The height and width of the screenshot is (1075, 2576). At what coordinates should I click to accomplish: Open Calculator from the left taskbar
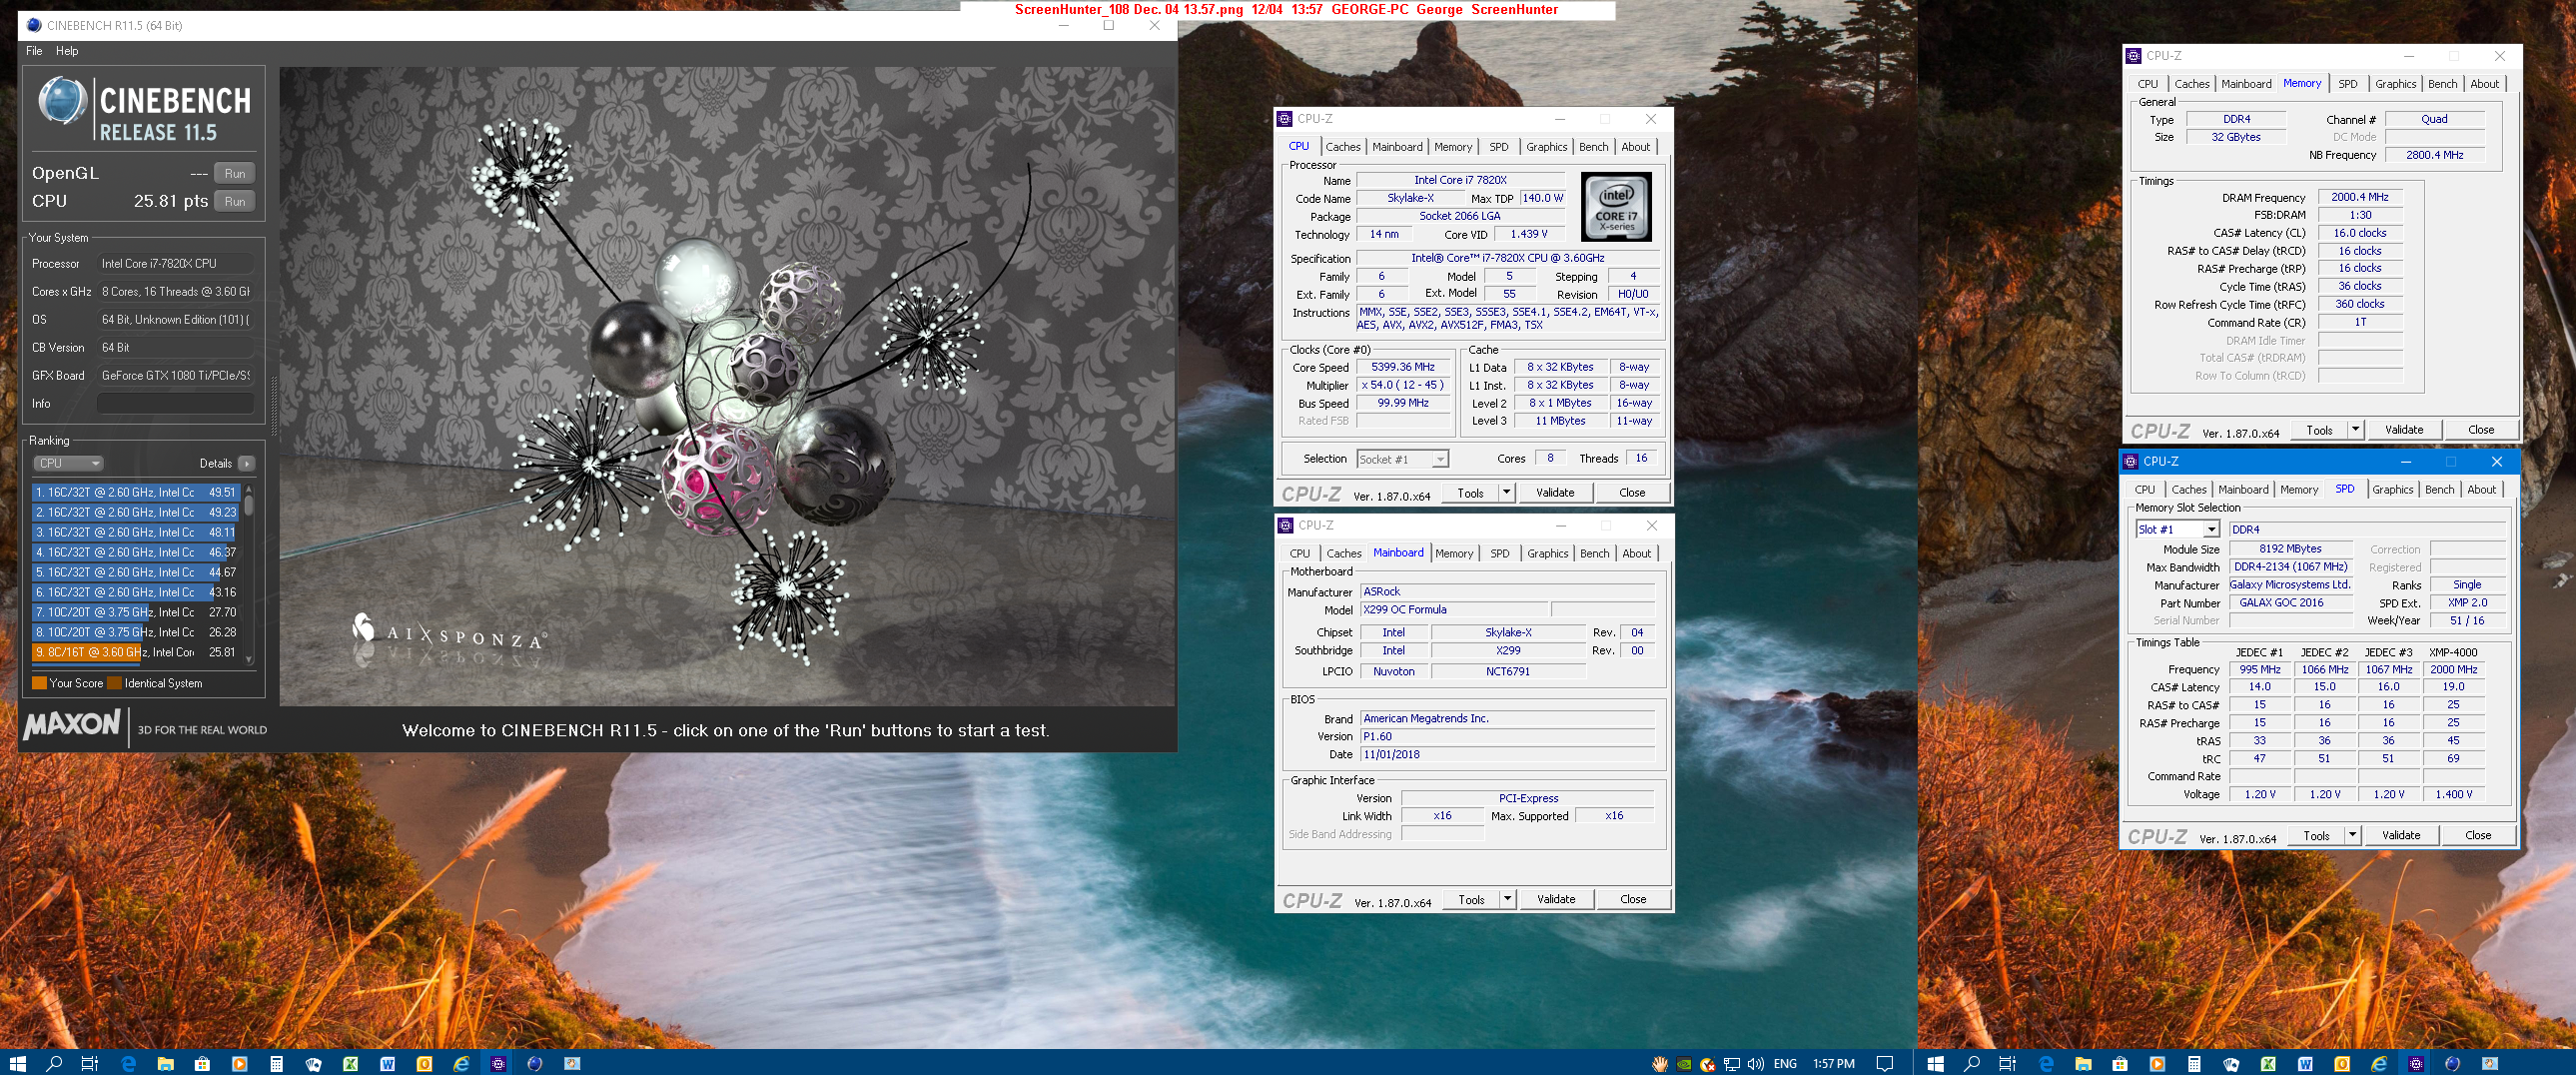pos(276,1063)
